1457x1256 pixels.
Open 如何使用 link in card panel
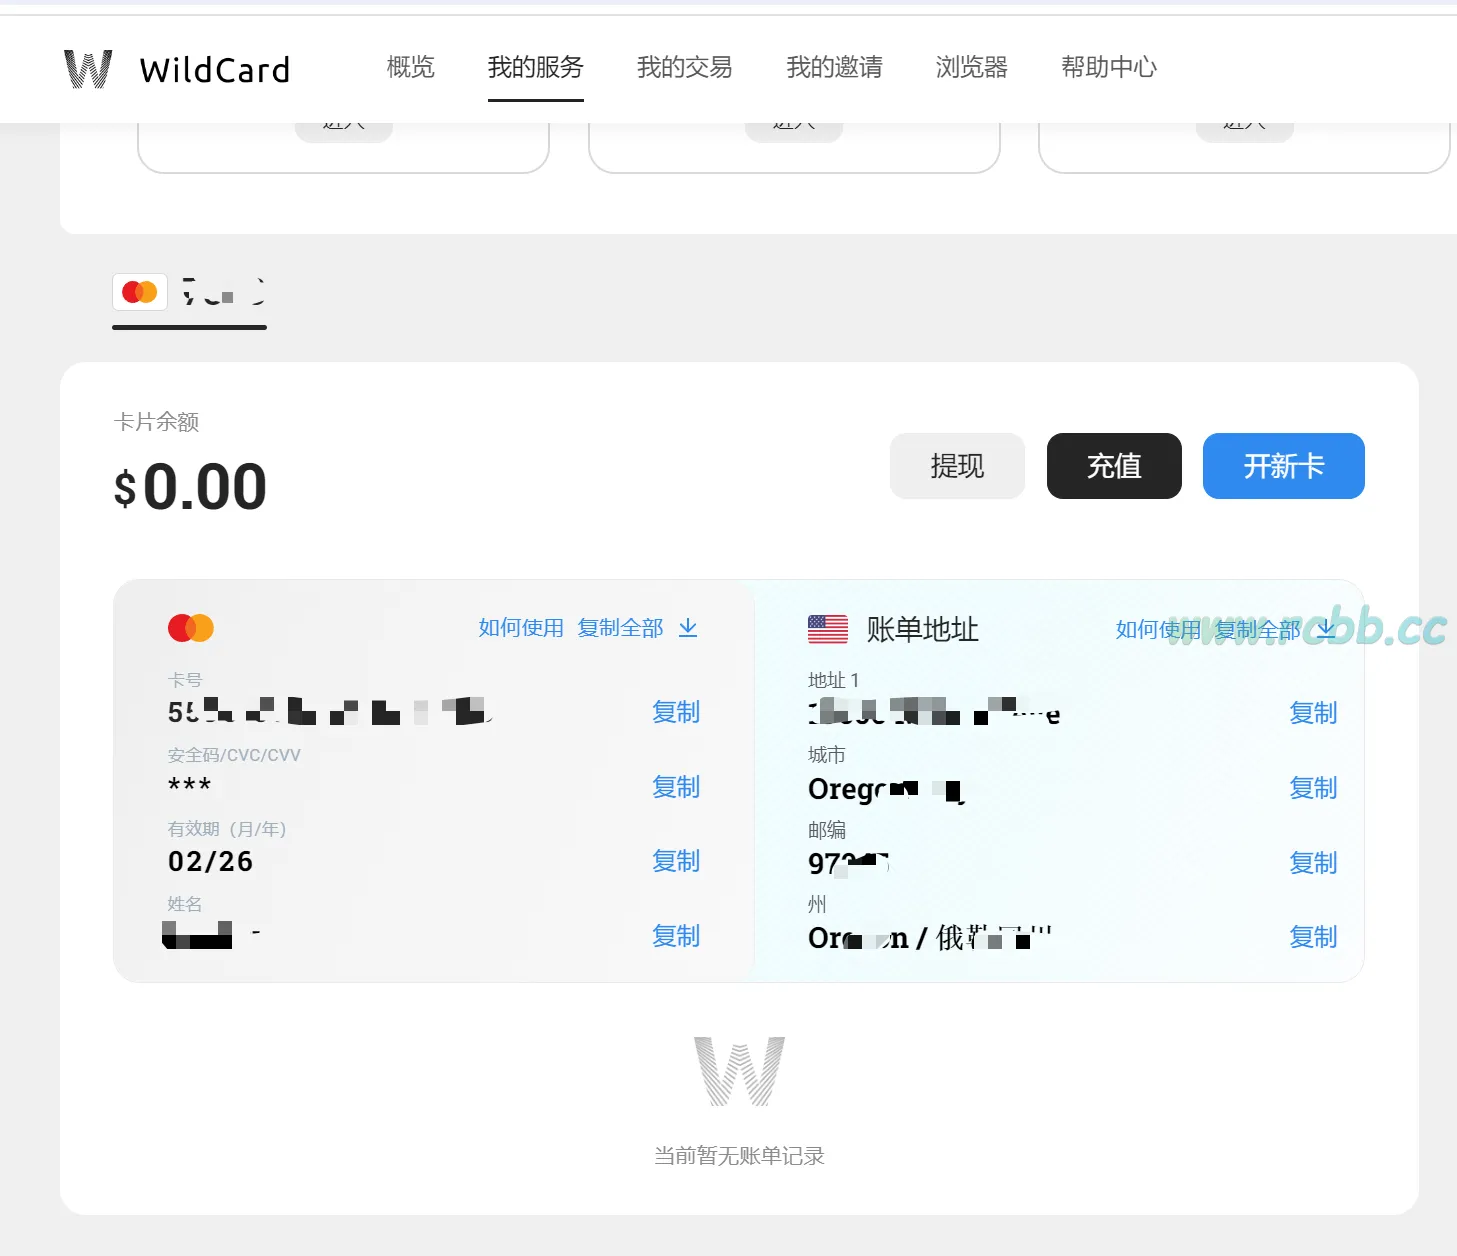pos(520,628)
